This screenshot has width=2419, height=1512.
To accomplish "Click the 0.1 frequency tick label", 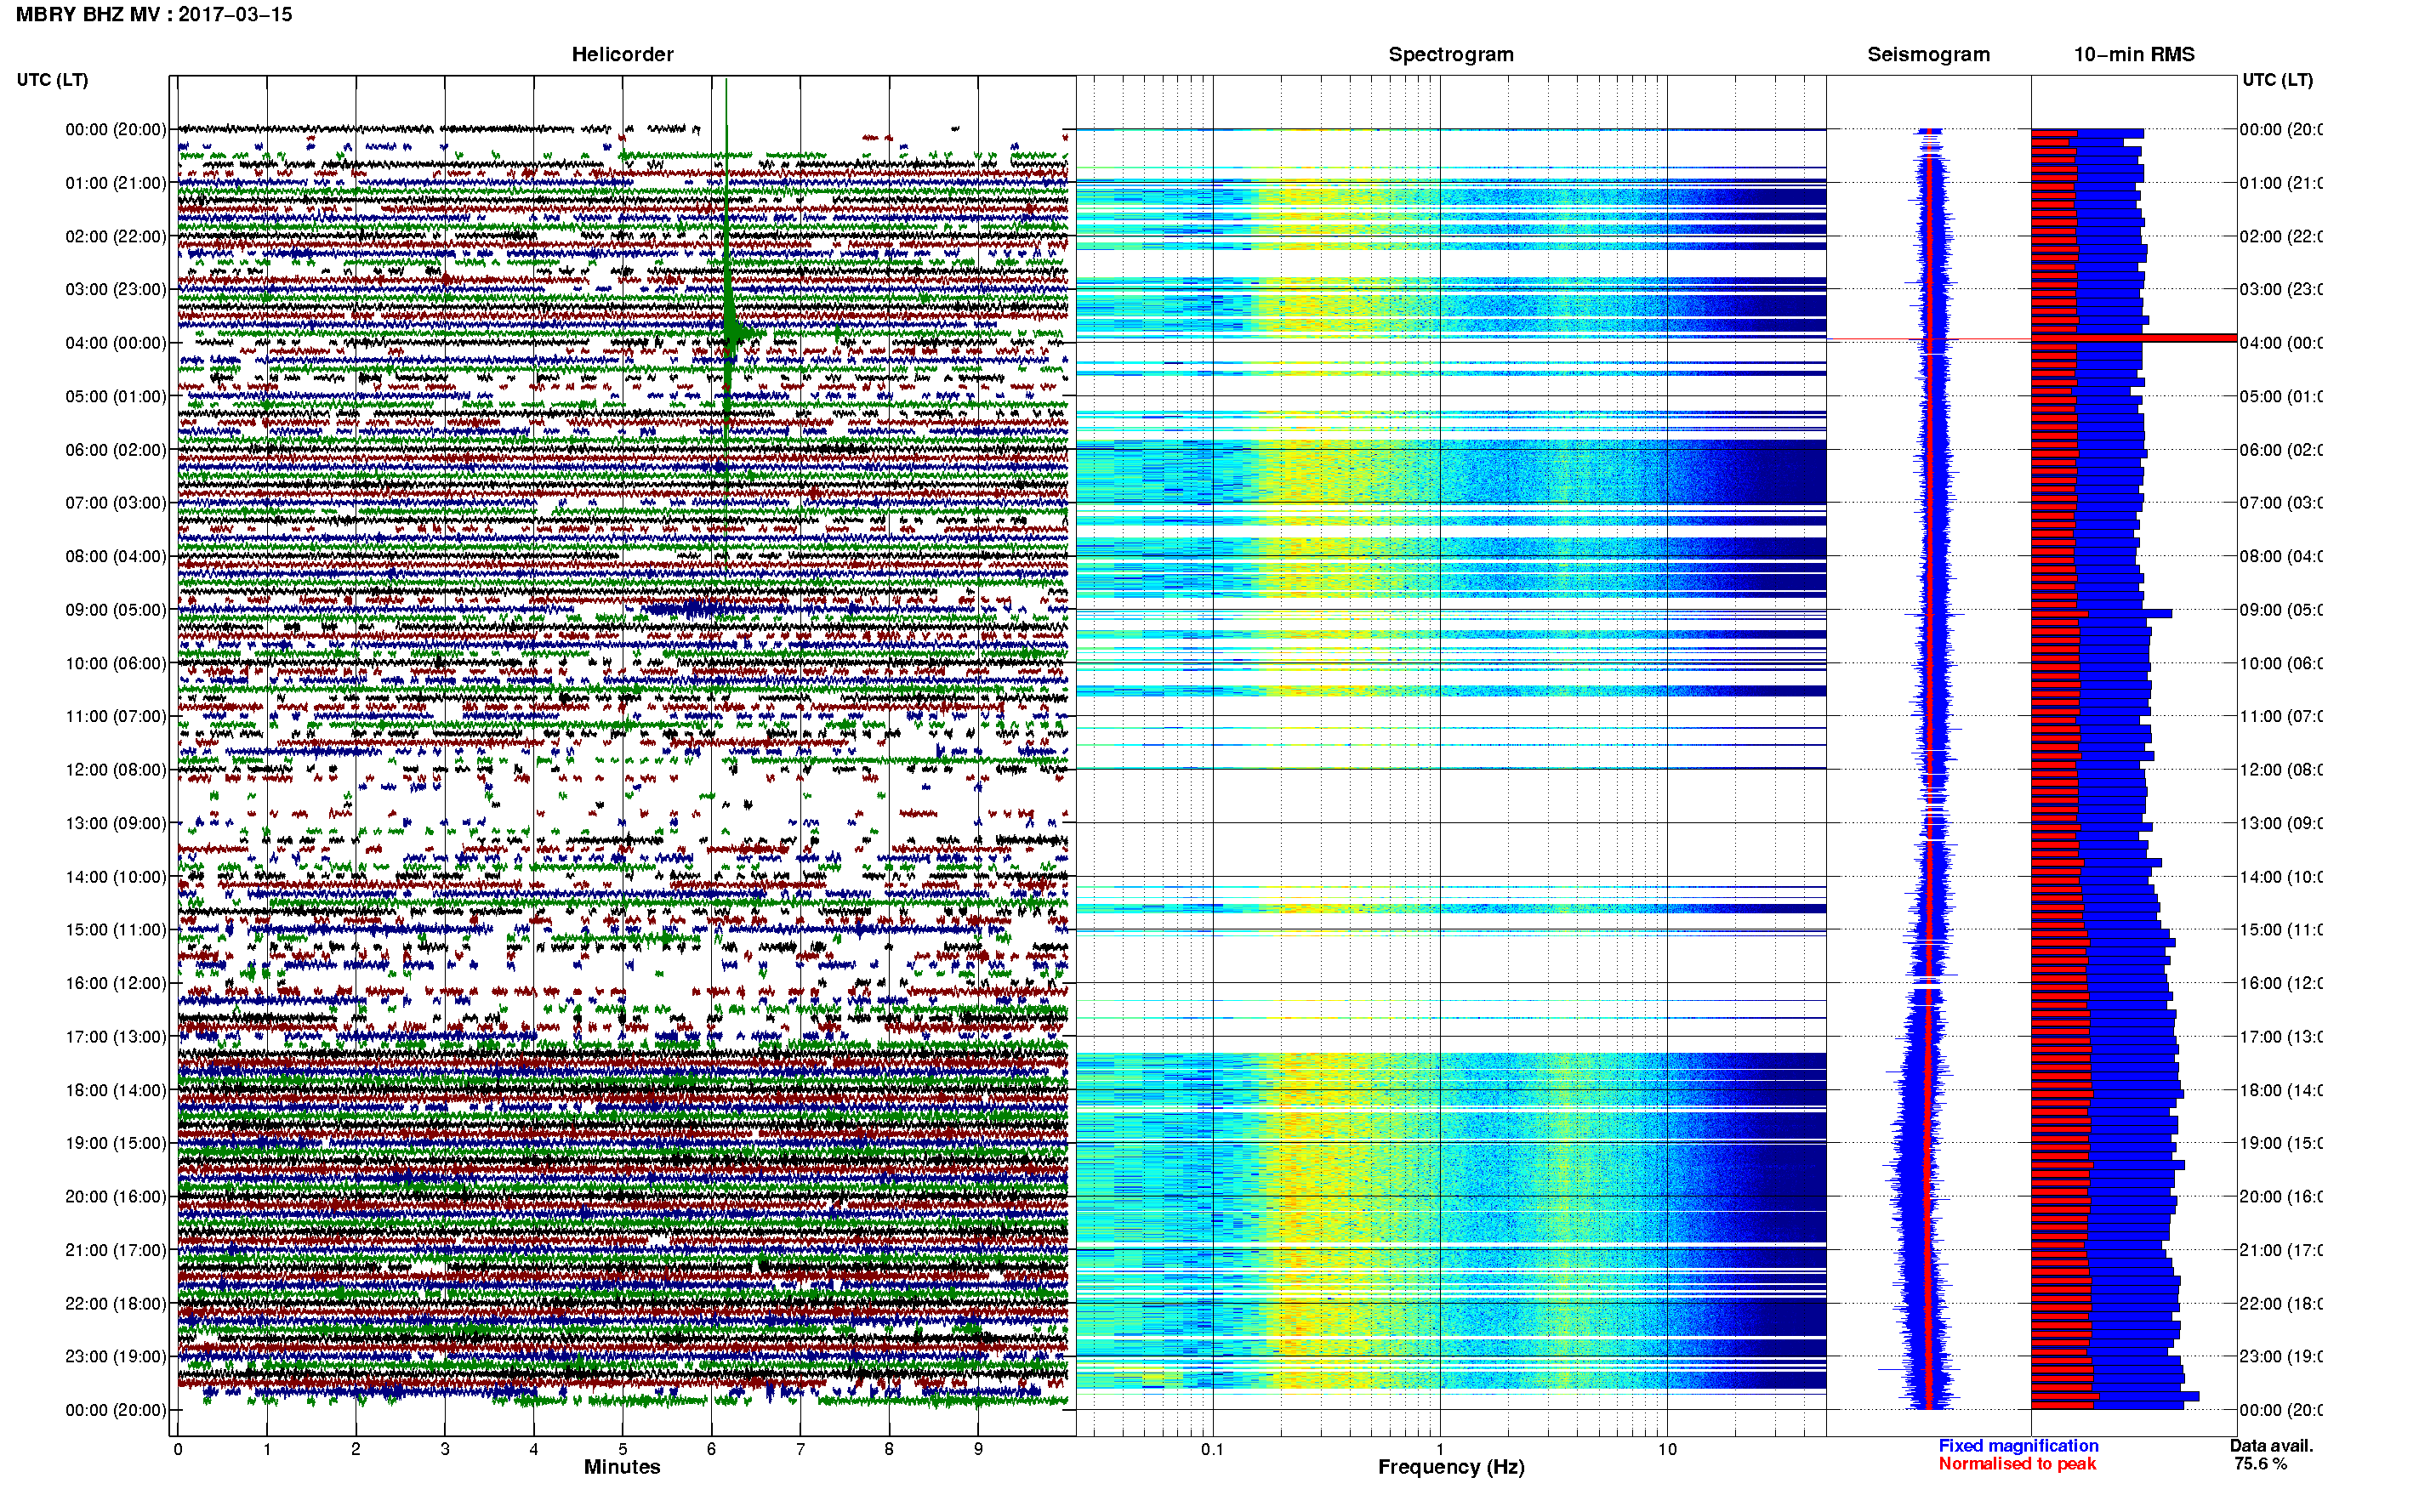I will pos(1212,1449).
